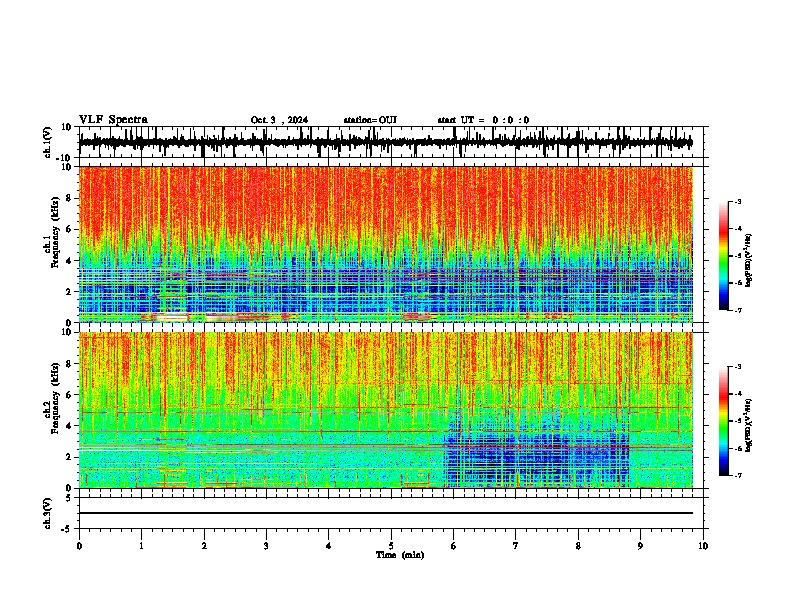Image resolution: width=792 pixels, height=612 pixels.
Task: Click the -7 tick on ch.1 color bar
Action: (738, 310)
